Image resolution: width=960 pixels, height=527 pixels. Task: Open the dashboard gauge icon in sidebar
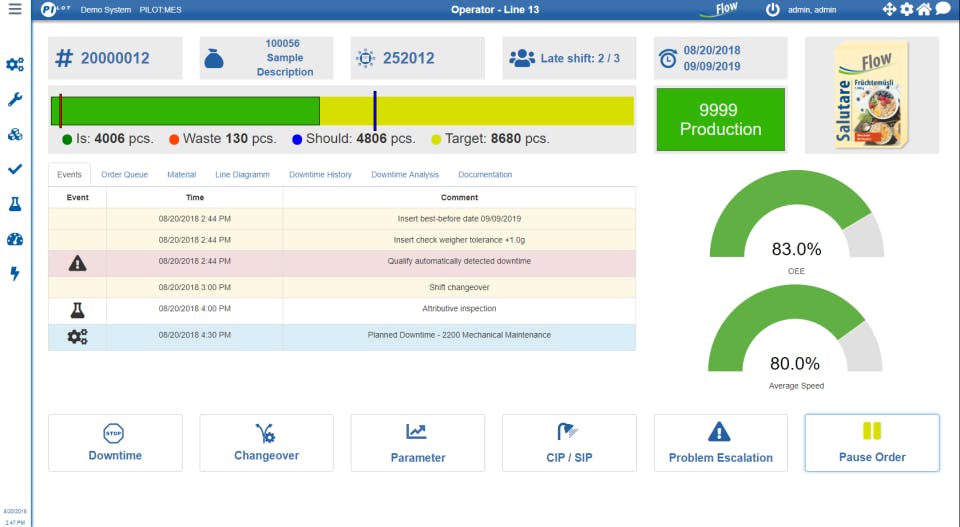15,239
